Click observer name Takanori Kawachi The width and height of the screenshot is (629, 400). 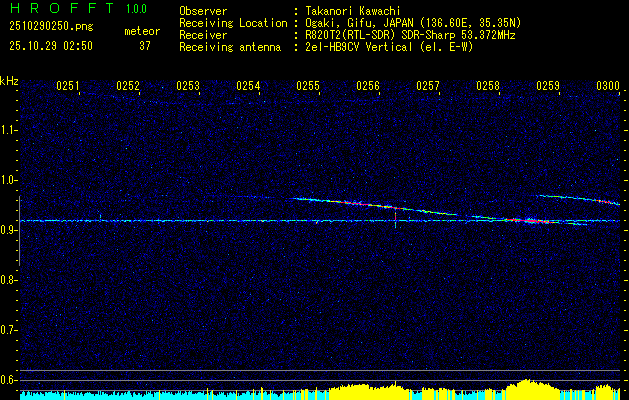coord(353,11)
